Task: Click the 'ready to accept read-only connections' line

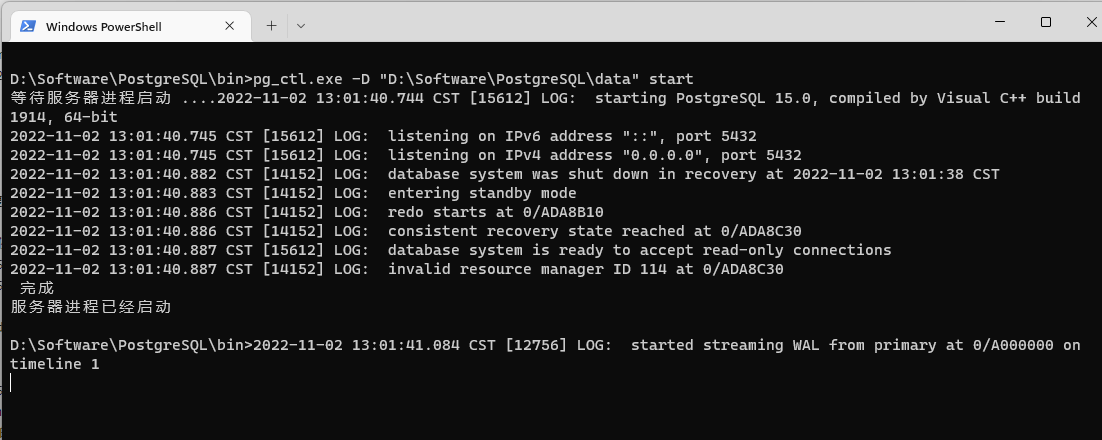Action: coord(450,250)
